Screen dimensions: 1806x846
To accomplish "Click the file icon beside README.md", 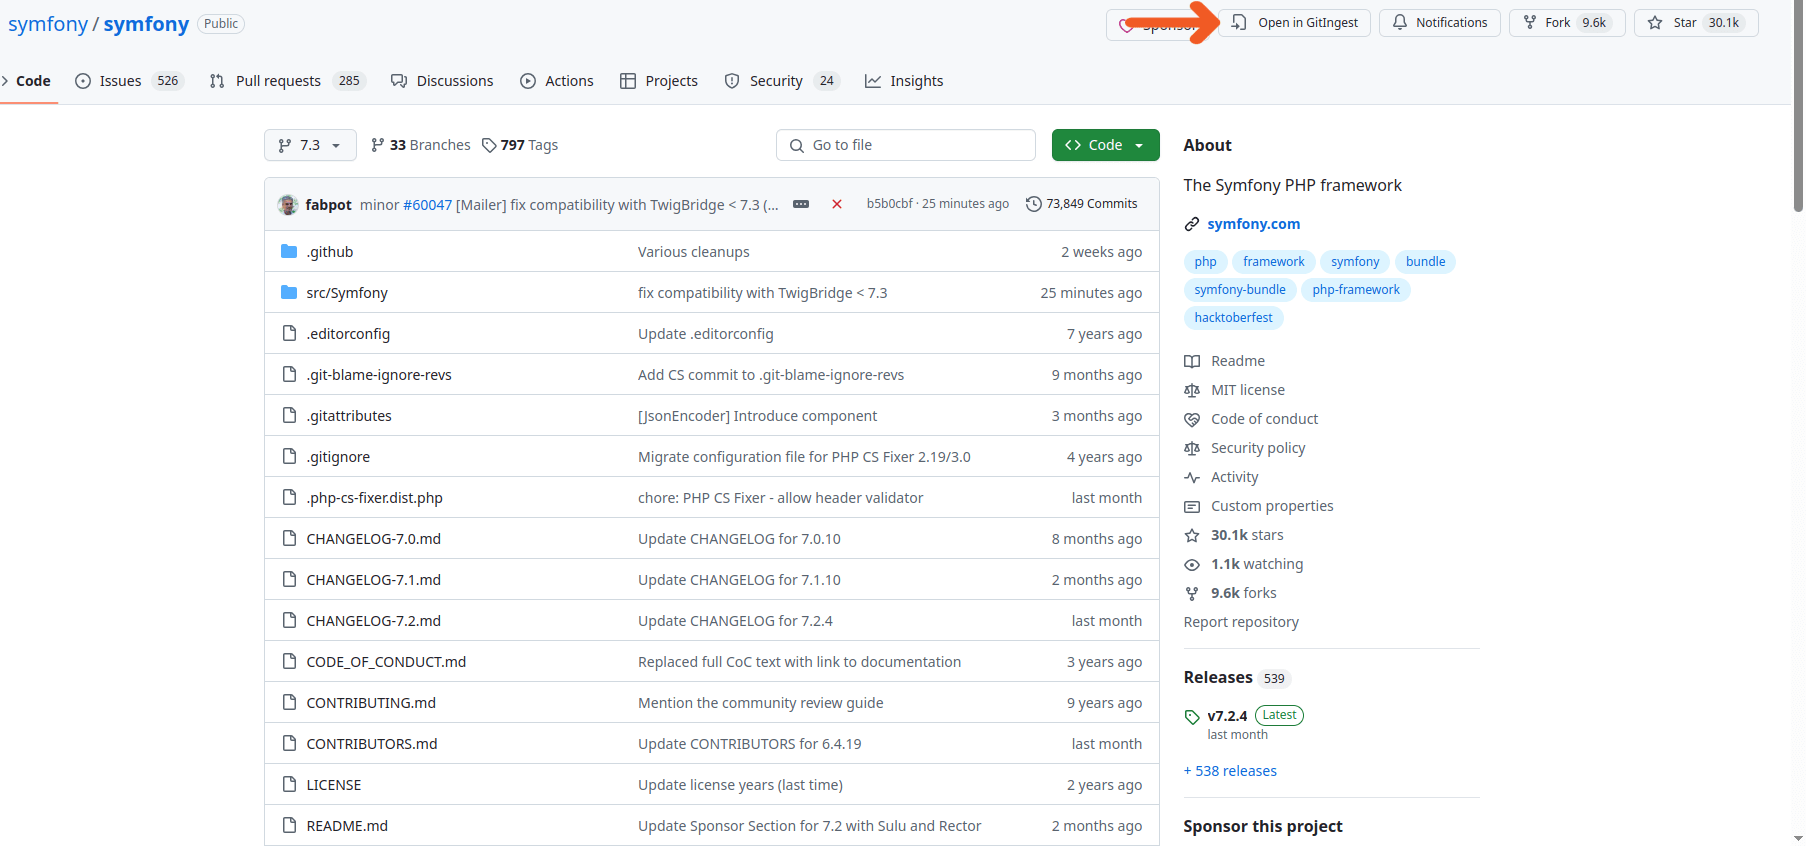I will (x=289, y=825).
